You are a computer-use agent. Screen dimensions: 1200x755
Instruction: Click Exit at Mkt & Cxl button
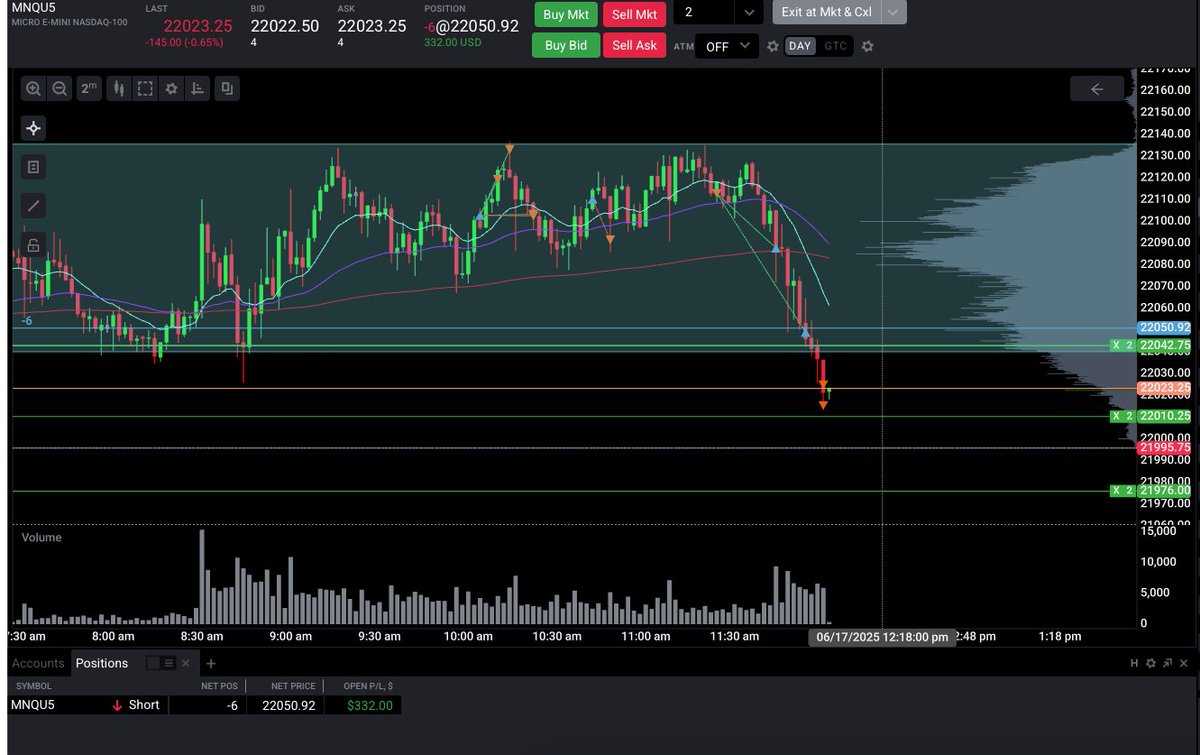pyautogui.click(x=827, y=13)
